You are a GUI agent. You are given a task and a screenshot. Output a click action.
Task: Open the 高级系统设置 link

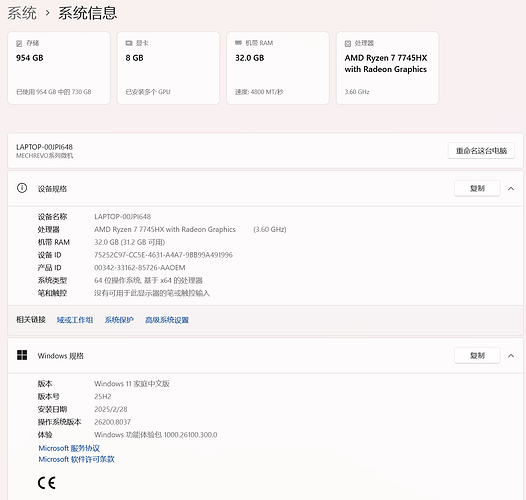click(167, 320)
